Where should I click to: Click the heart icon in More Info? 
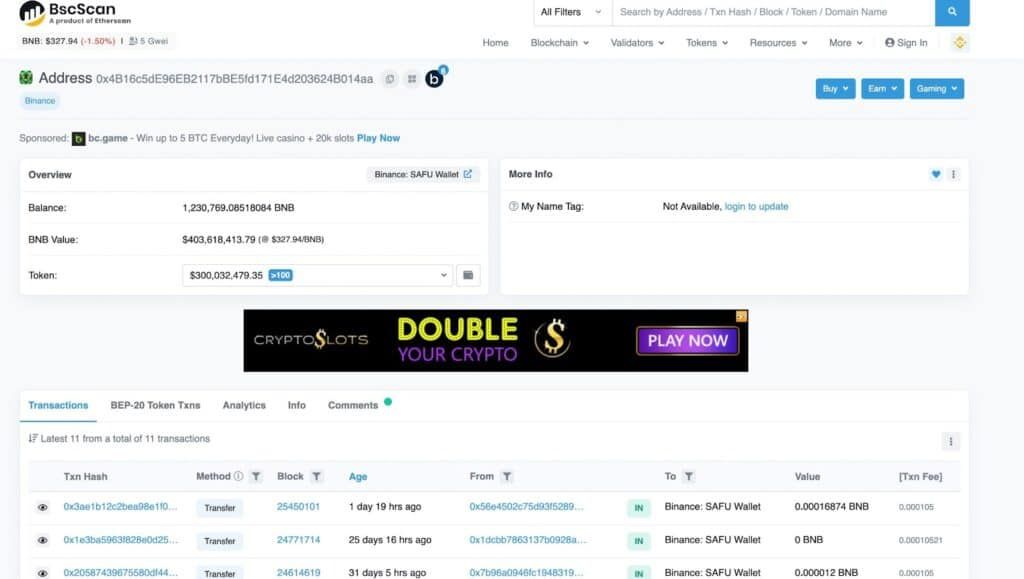click(936, 174)
